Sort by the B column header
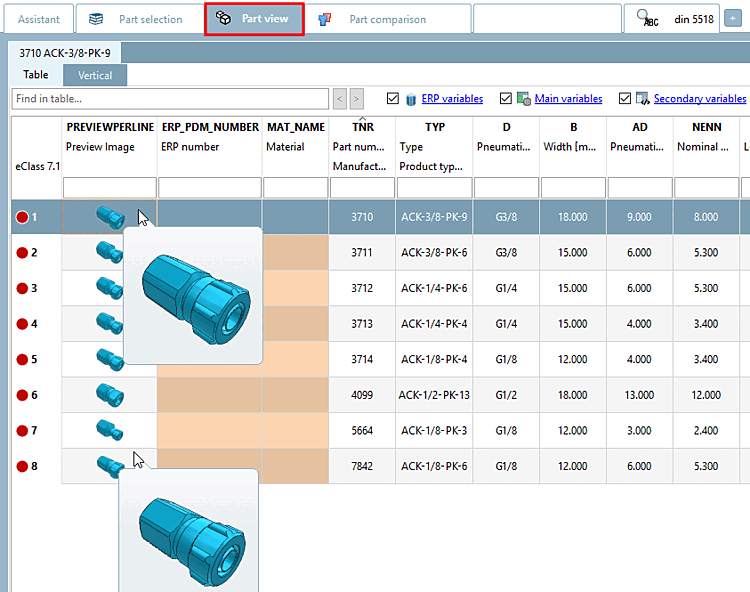This screenshot has width=750, height=592. (573, 127)
